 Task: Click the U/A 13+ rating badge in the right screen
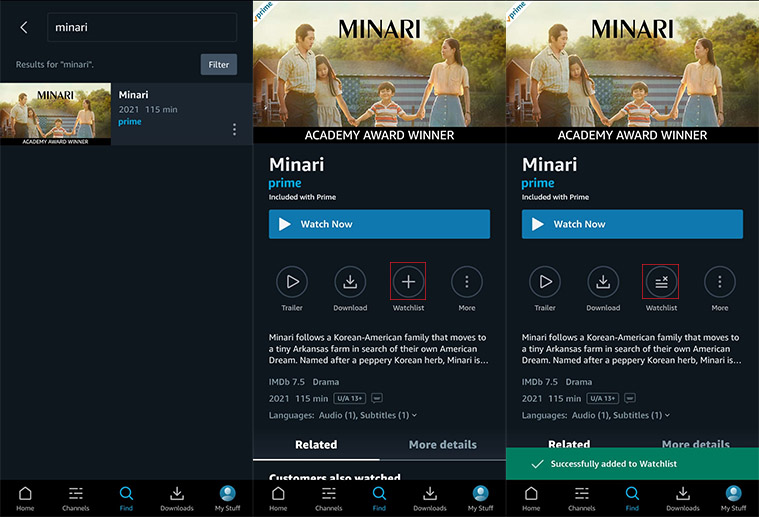[x=603, y=398]
